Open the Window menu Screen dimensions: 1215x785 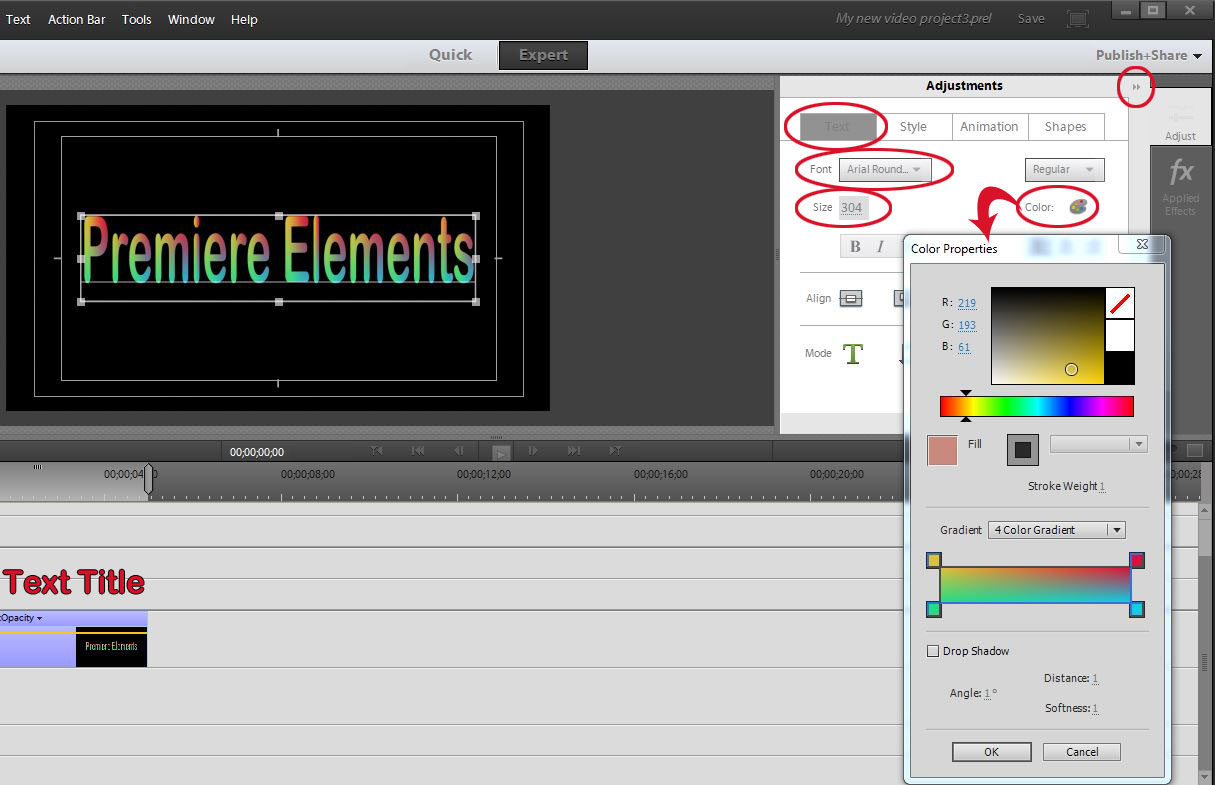[x=191, y=19]
